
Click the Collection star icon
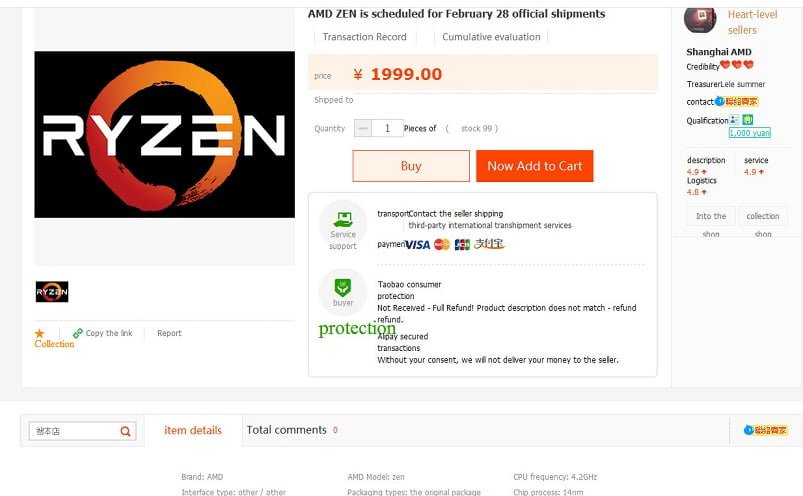pos(40,333)
